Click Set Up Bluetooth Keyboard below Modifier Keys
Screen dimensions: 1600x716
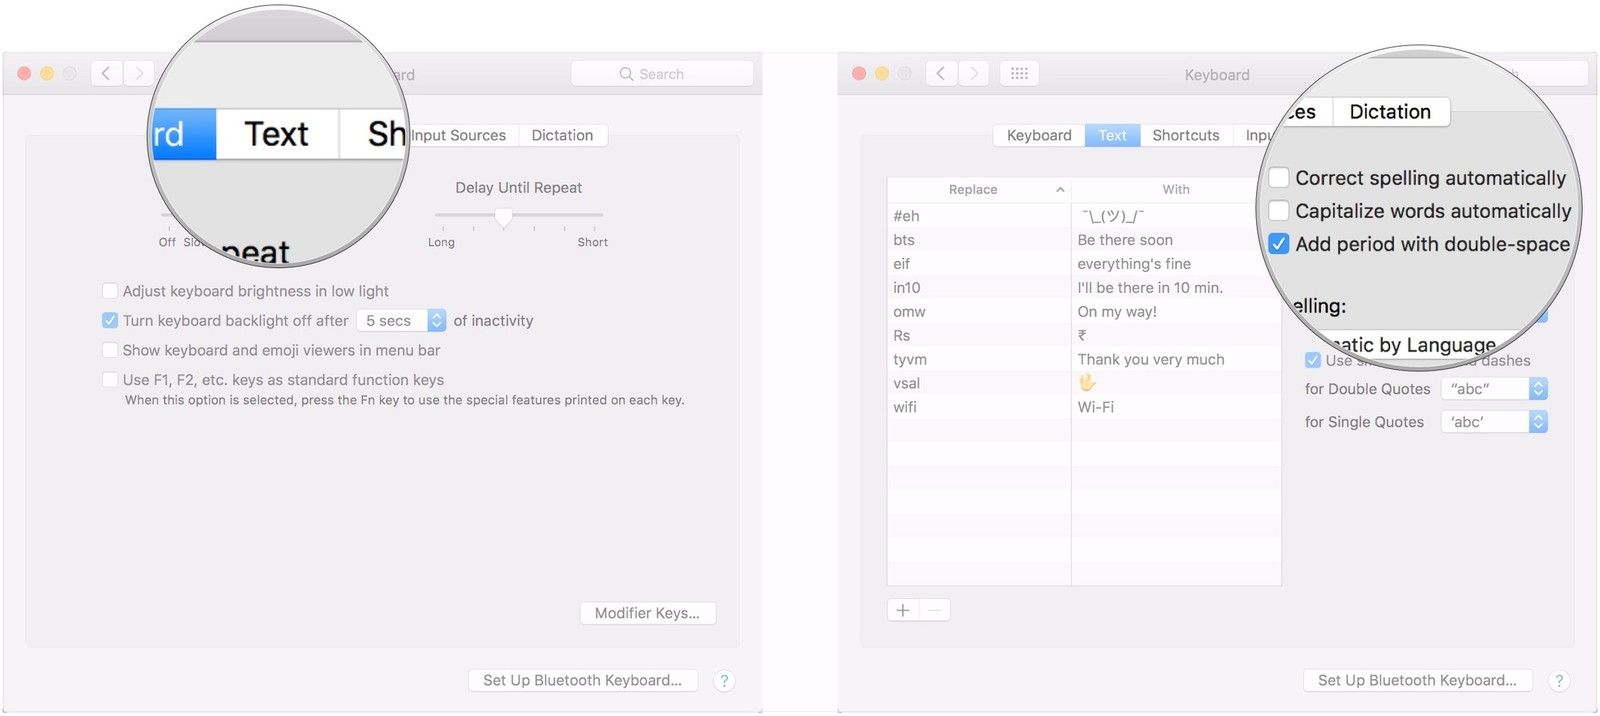582,681
